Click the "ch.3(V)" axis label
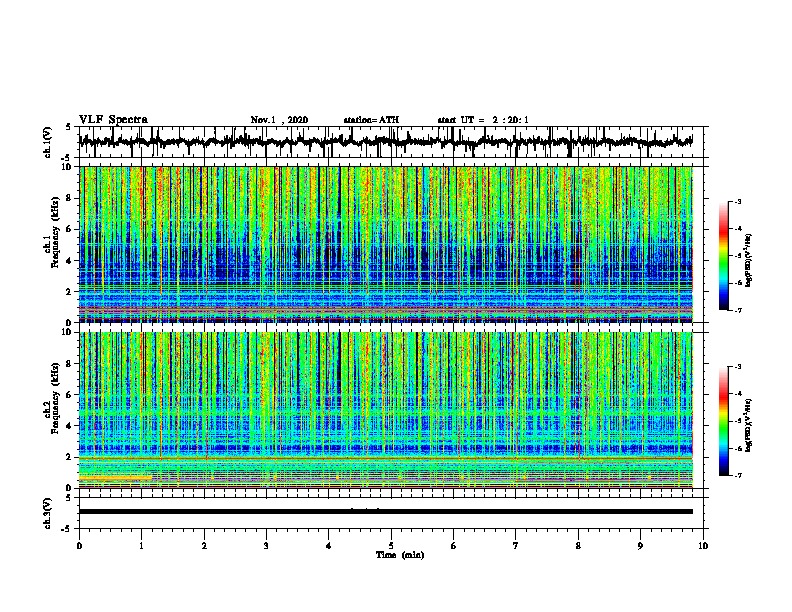The image size is (792, 612). (x=48, y=513)
